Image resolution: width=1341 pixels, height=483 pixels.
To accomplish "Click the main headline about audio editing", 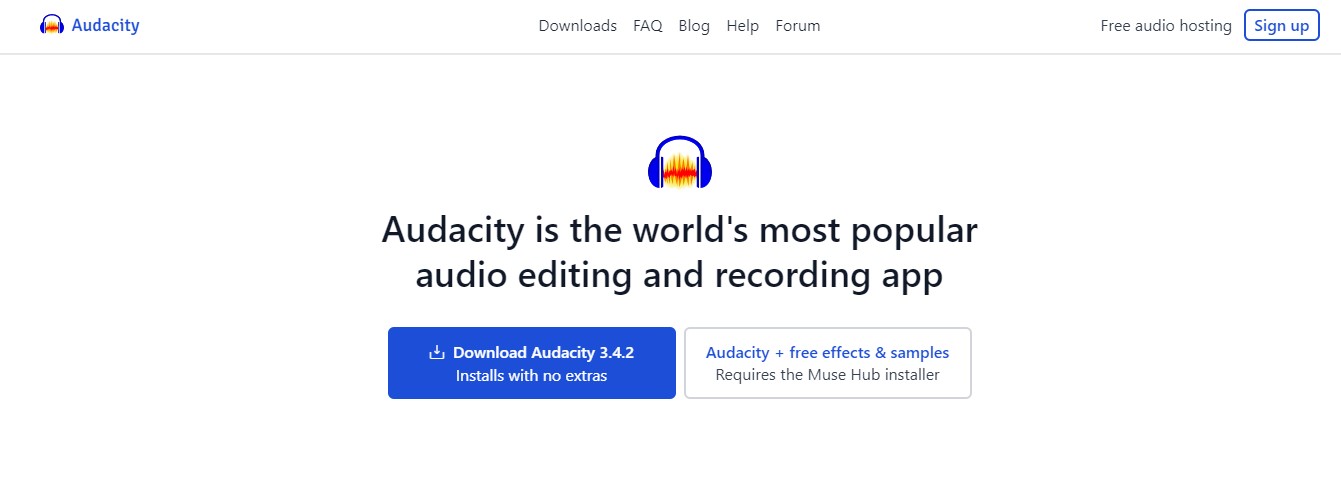I will tap(680, 252).
